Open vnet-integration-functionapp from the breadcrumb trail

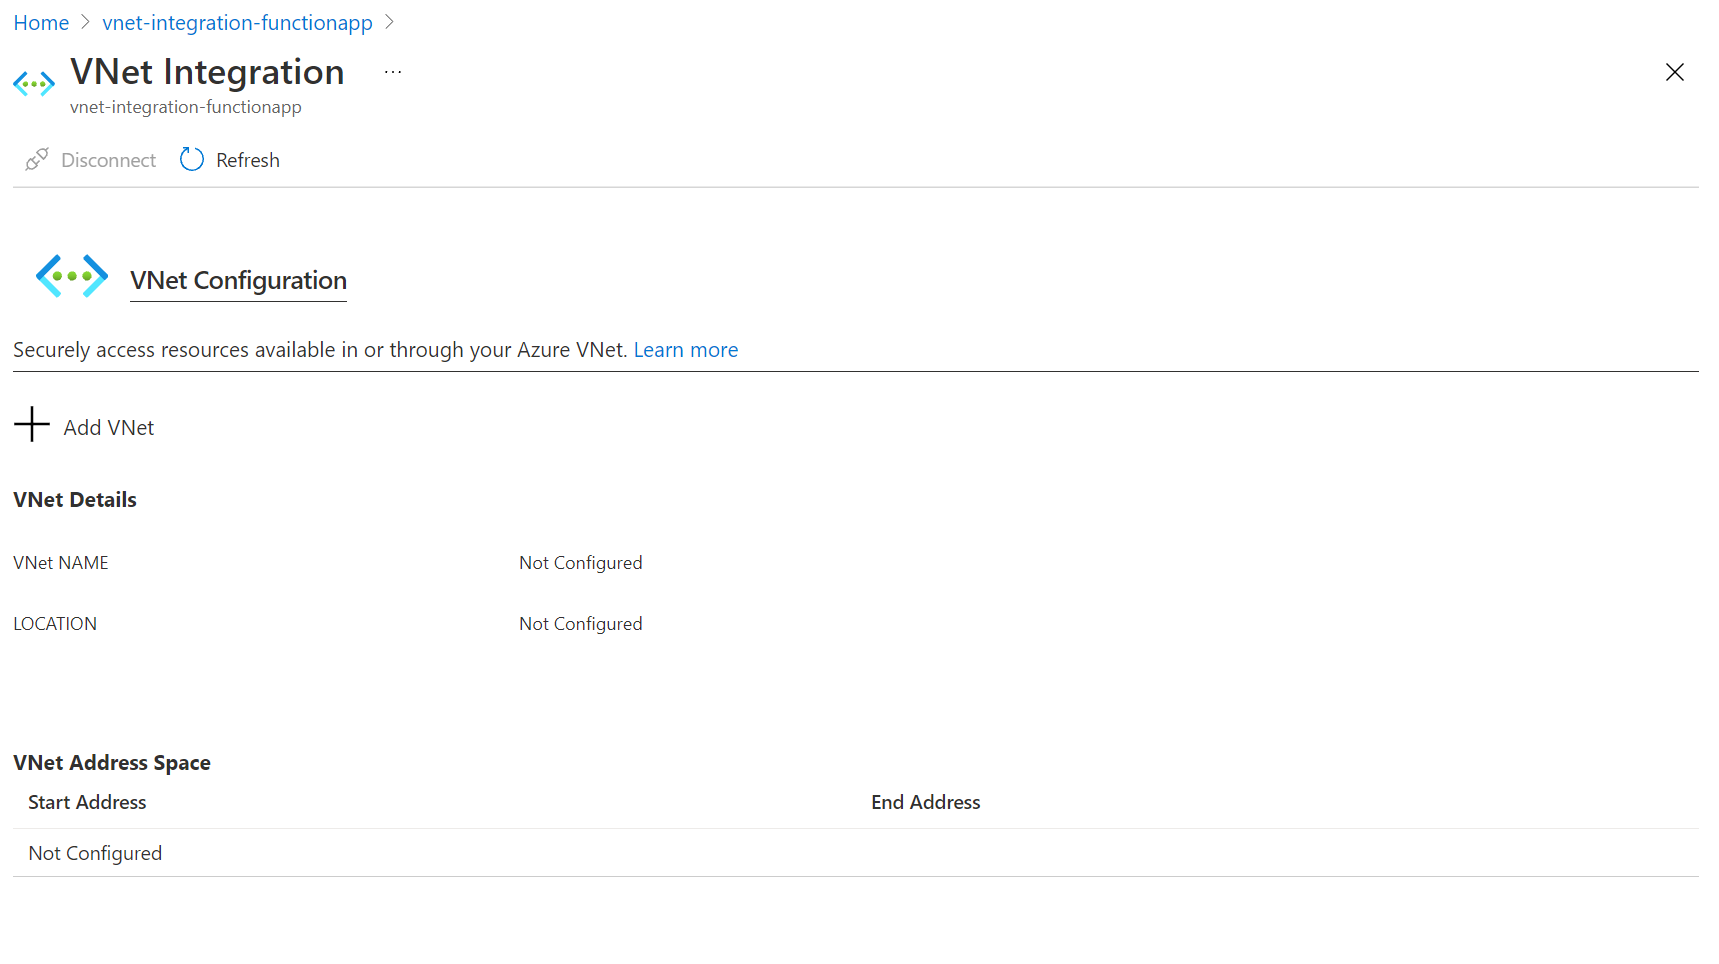pos(237,22)
